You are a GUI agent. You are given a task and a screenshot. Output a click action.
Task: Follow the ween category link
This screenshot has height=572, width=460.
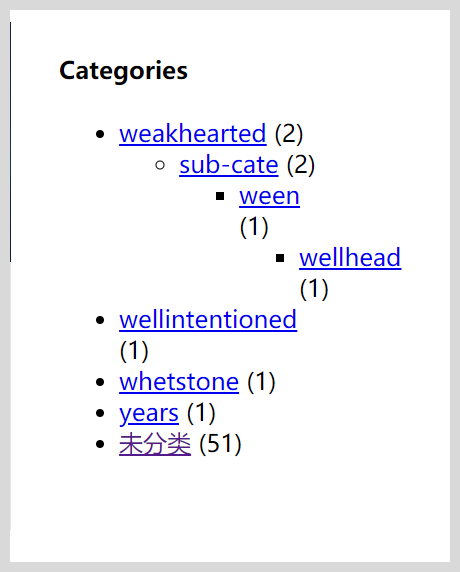point(270,196)
